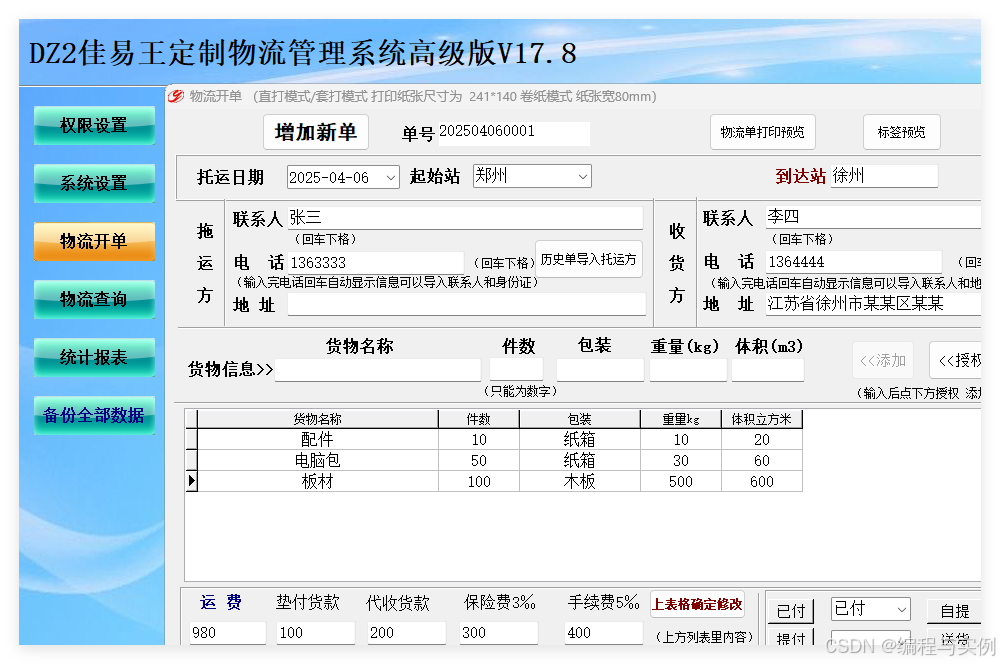Viewport: 1000px width, 664px height.
Task: Click the 物流单打印预览 button
Action: click(x=763, y=132)
